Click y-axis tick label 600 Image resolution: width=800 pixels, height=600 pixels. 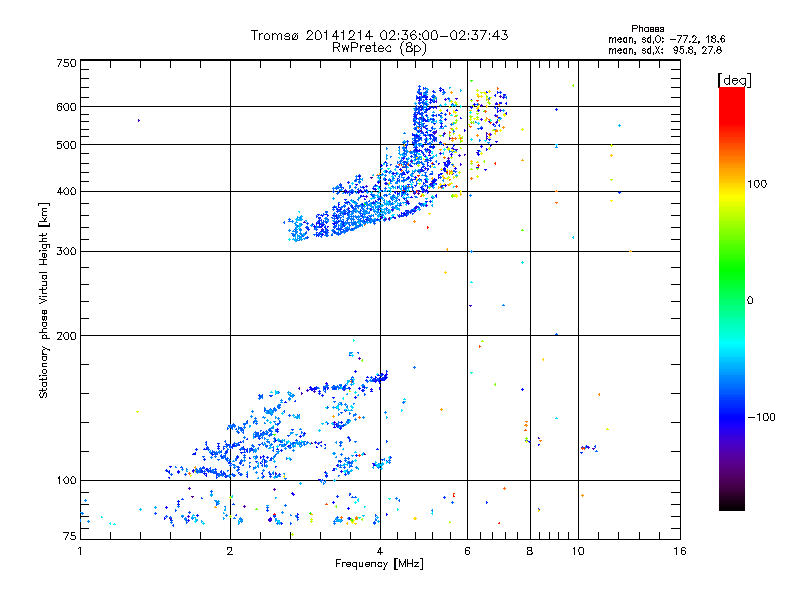tap(66, 107)
